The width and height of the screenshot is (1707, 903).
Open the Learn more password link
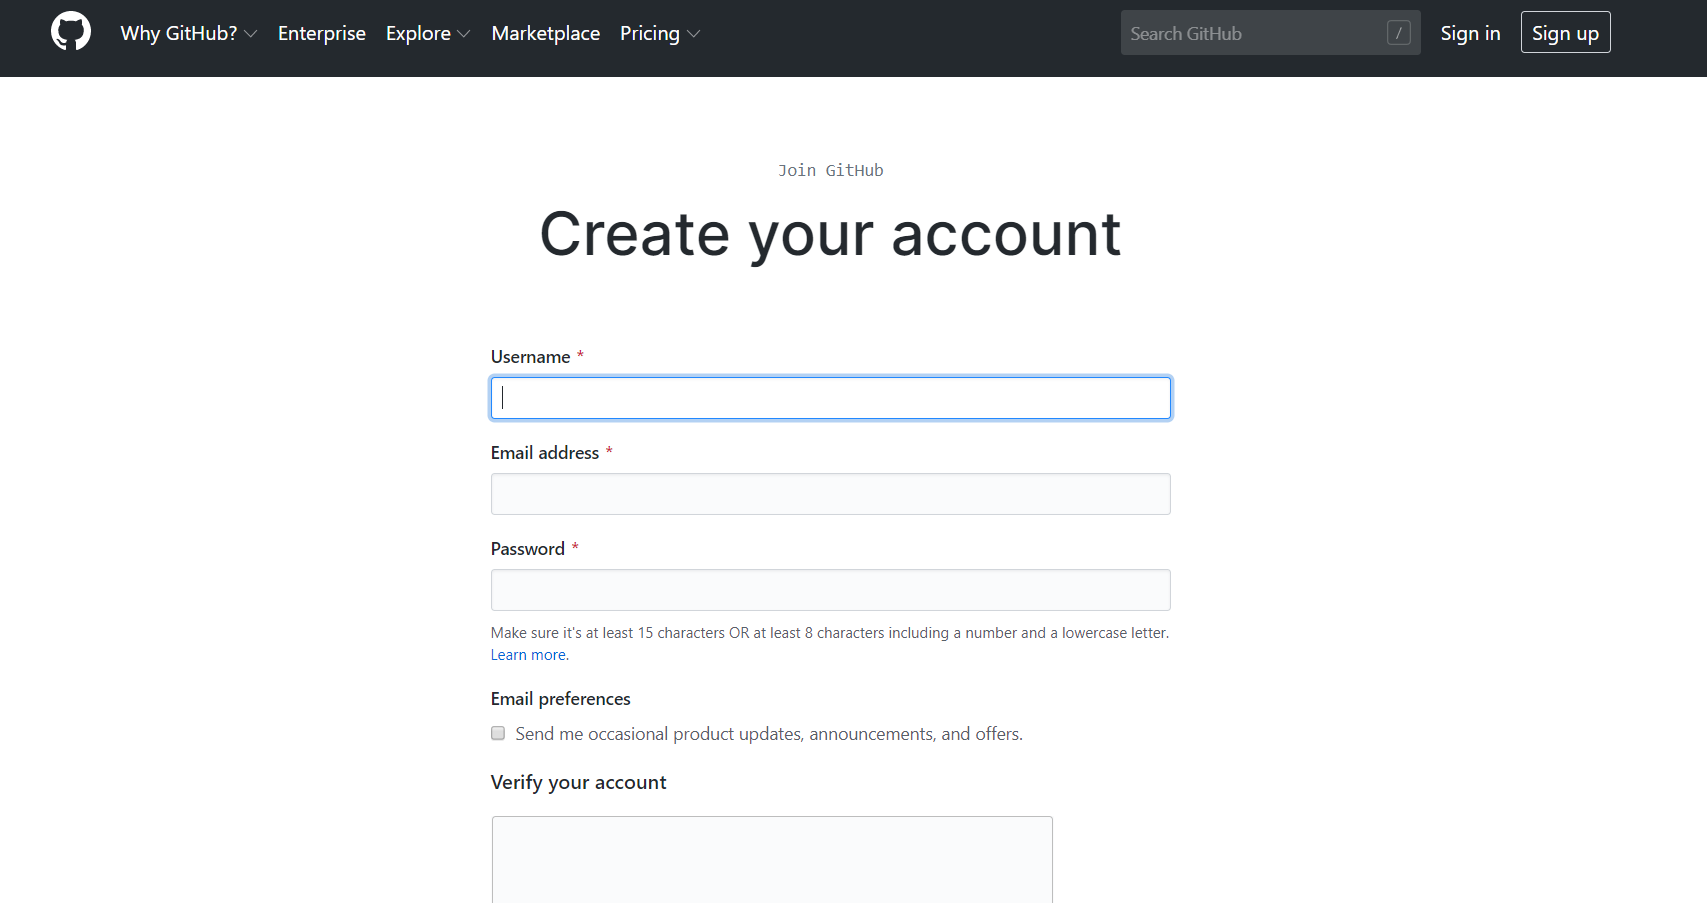tap(528, 655)
